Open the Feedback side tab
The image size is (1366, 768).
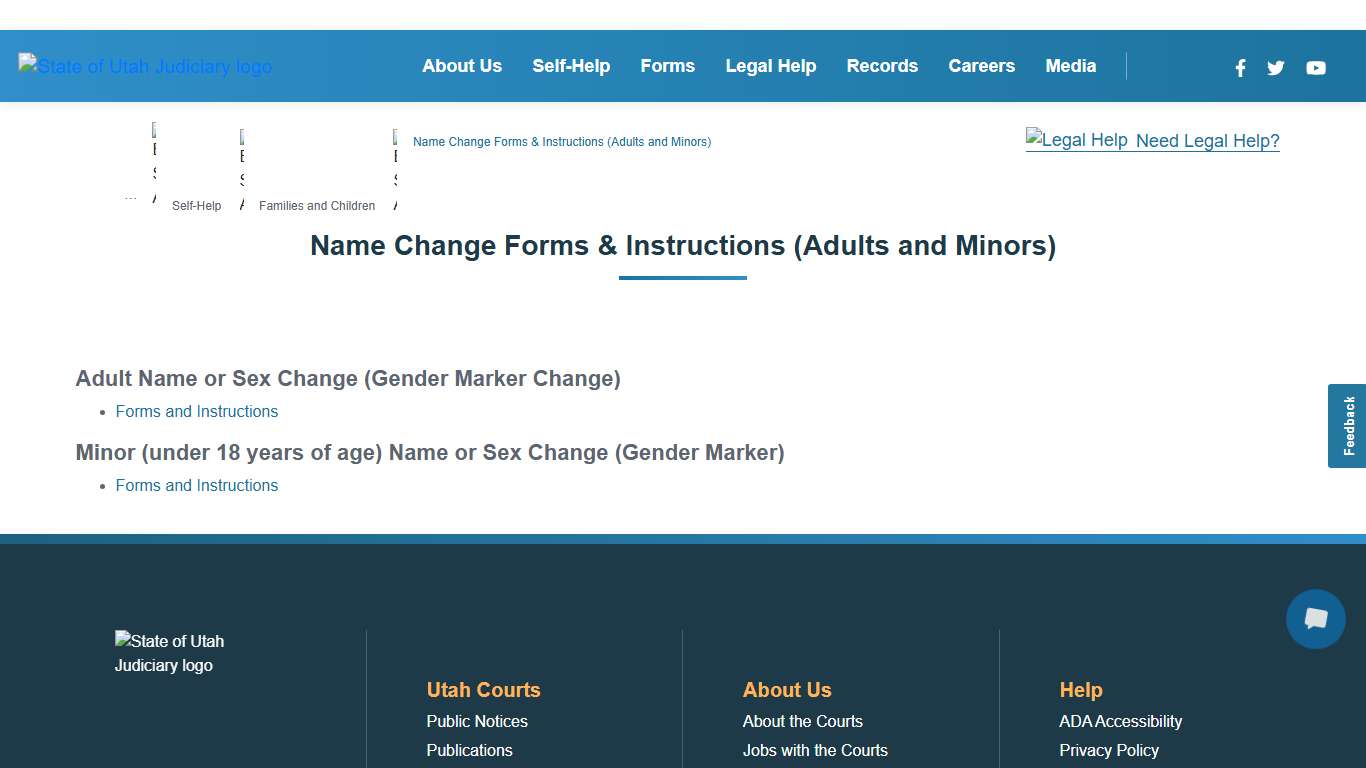(x=1346, y=425)
